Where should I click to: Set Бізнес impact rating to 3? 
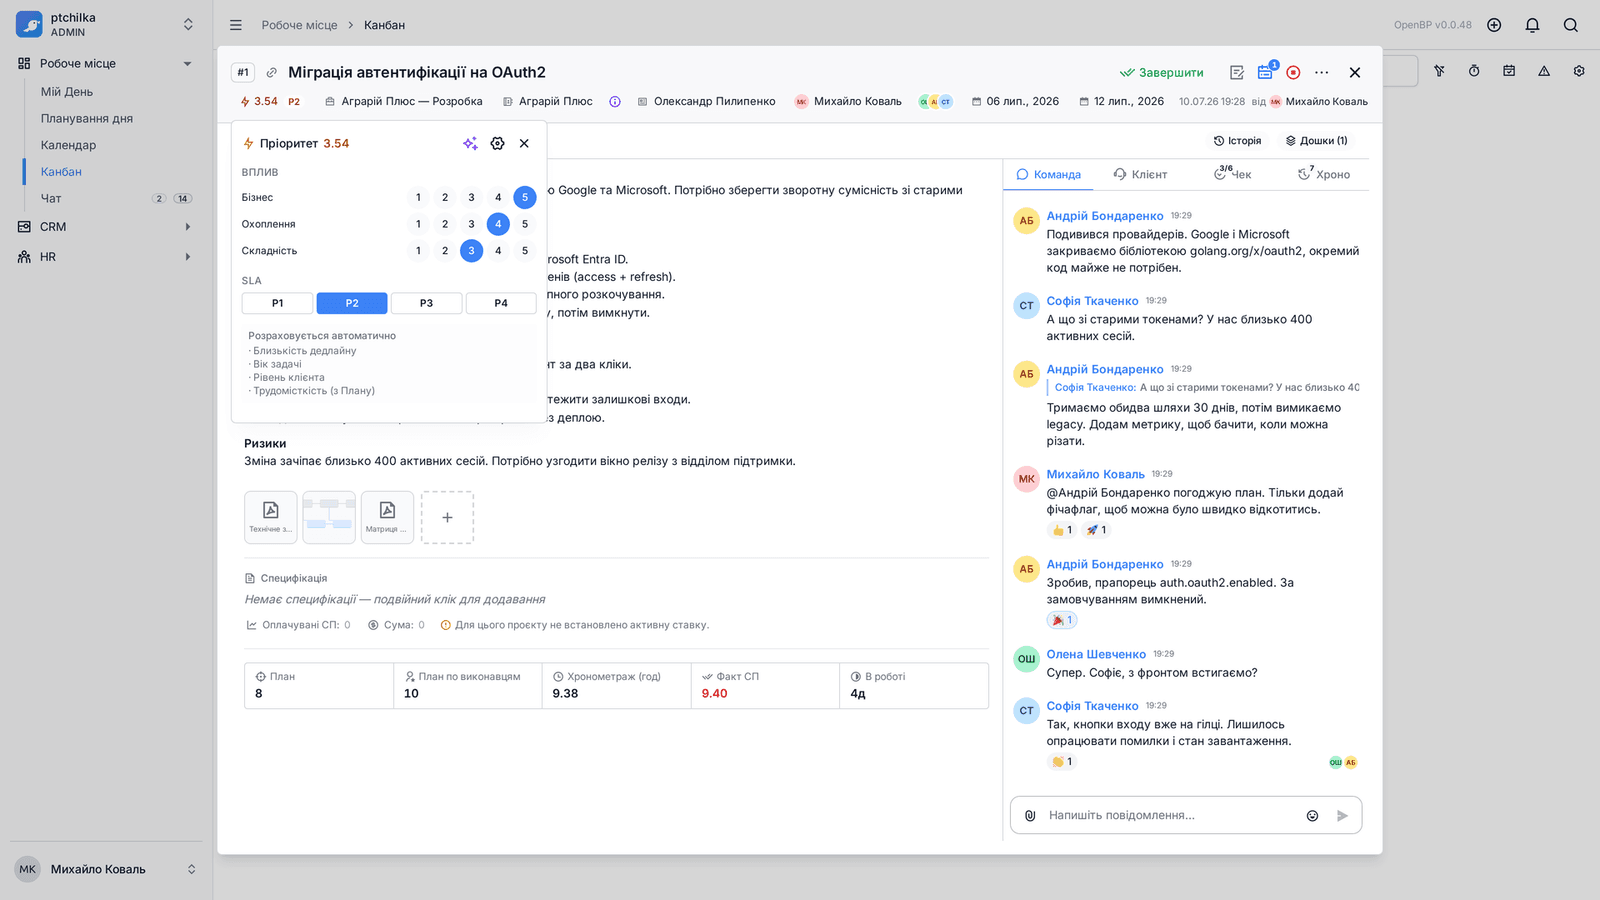click(x=472, y=197)
